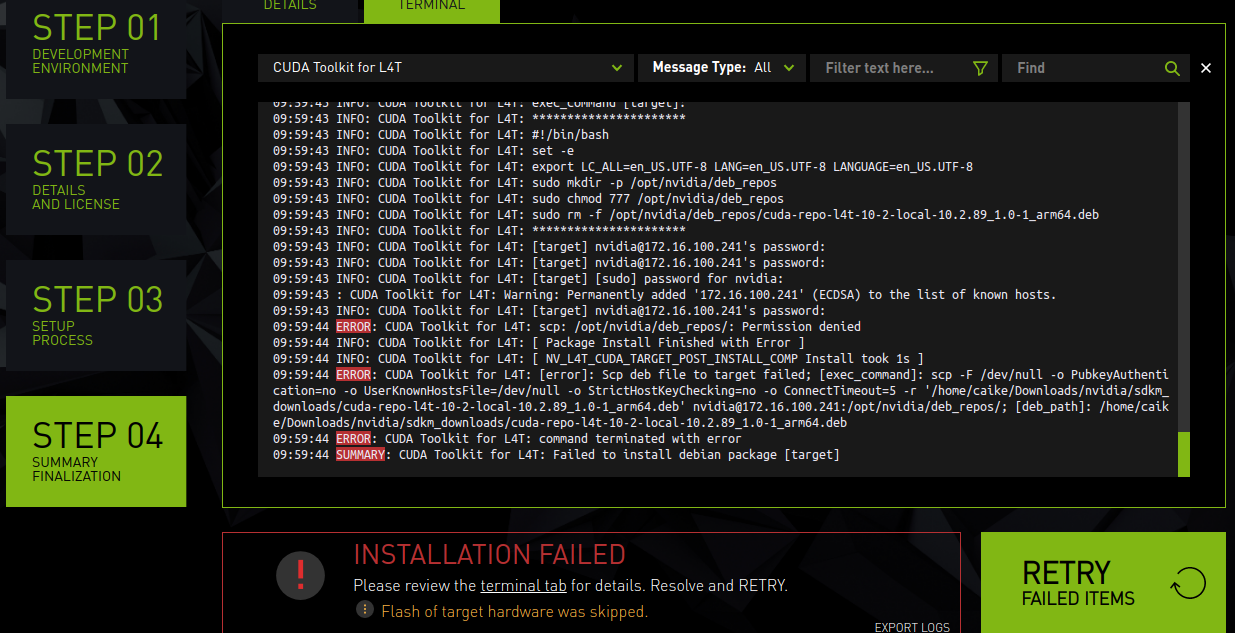Click the 'Permanently added 172.16.100.241' warning line
This screenshot has width=1235, height=633.
[x=664, y=295]
